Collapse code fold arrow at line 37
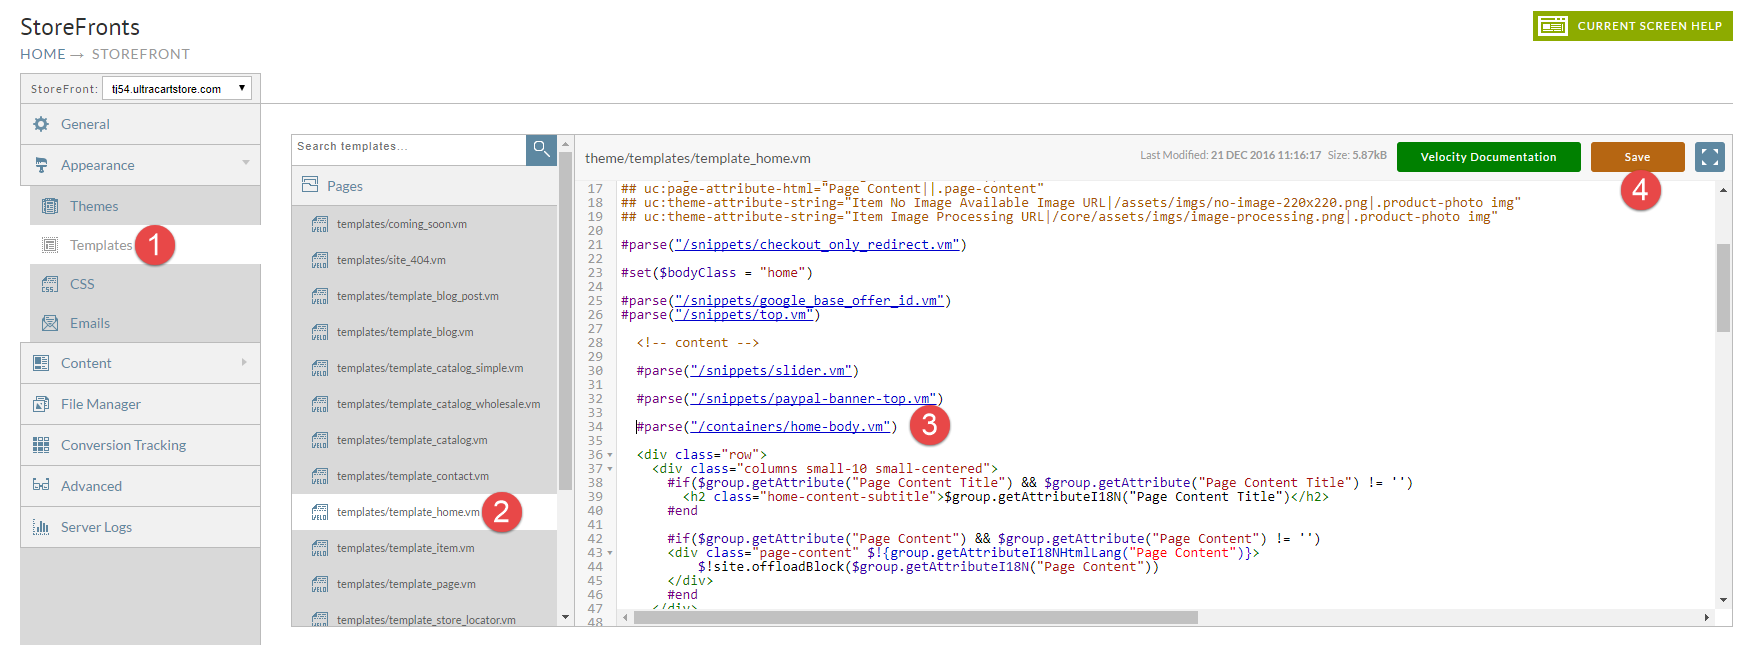The height and width of the screenshot is (645, 1747). (610, 469)
